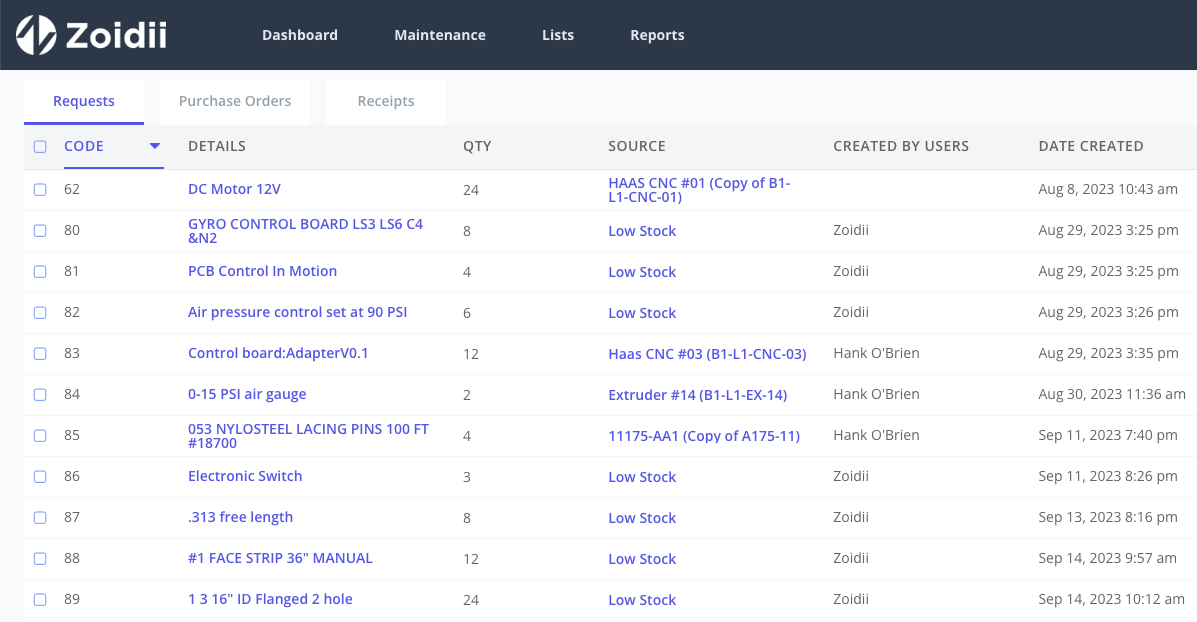Check the box for request 80

(x=40, y=230)
